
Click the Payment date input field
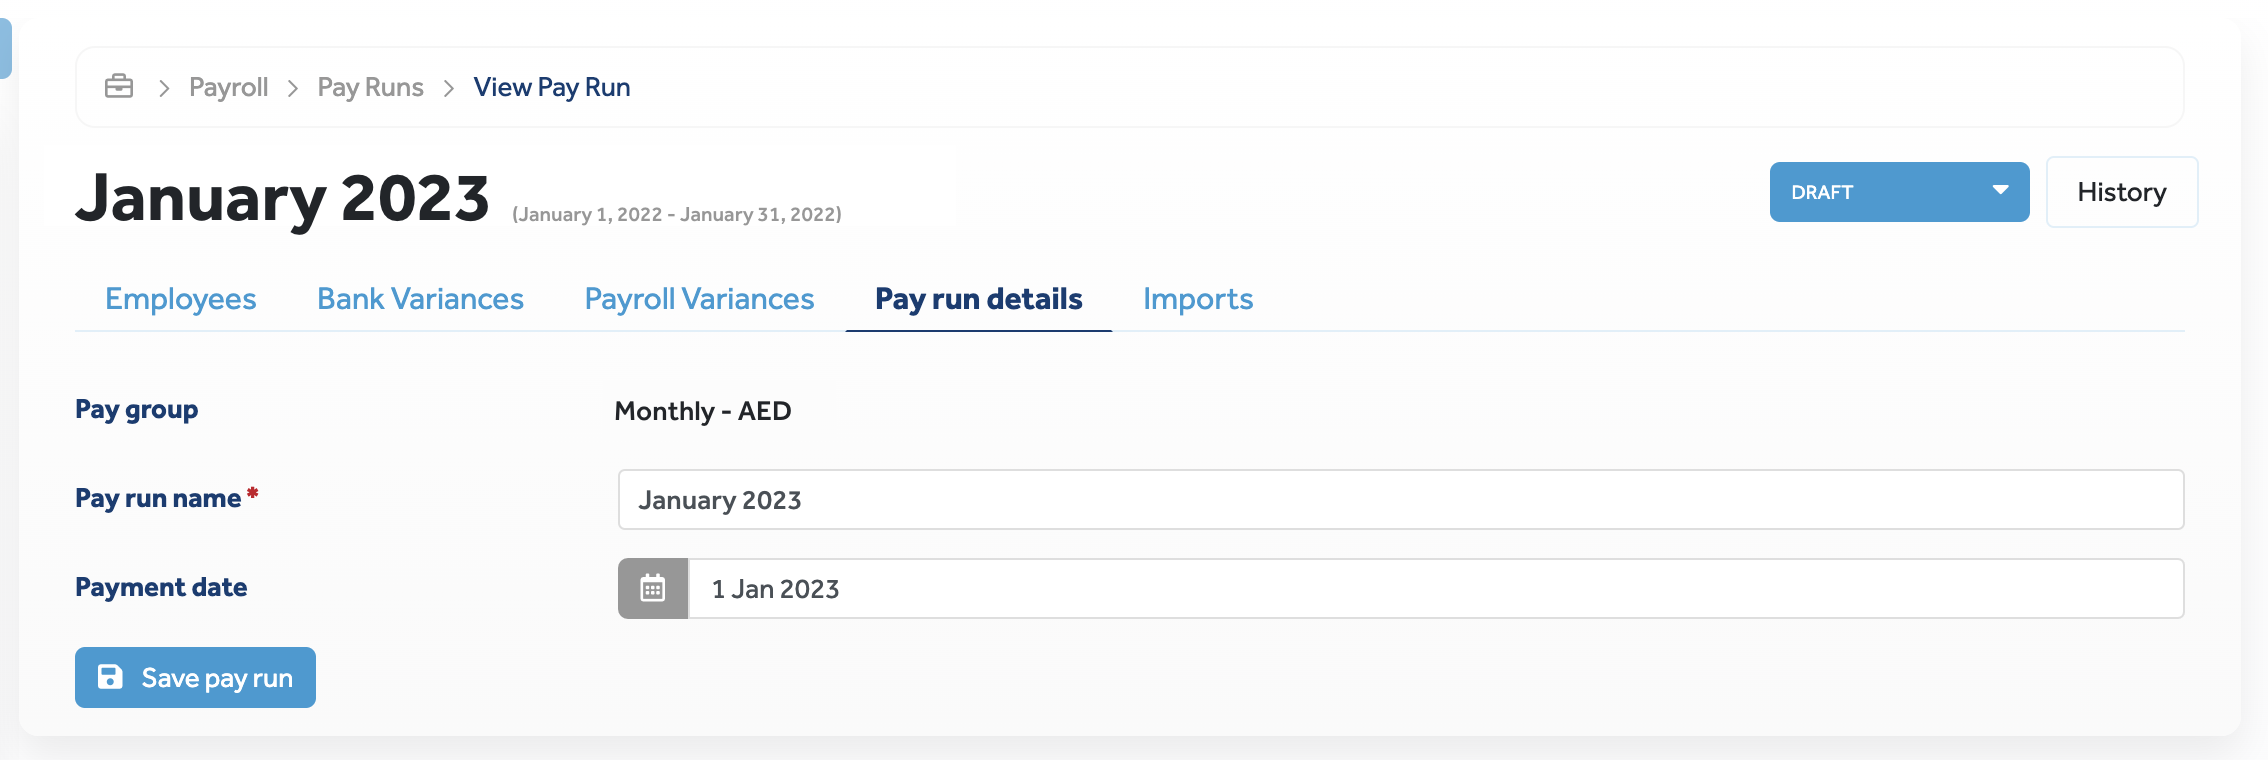click(x=1436, y=589)
